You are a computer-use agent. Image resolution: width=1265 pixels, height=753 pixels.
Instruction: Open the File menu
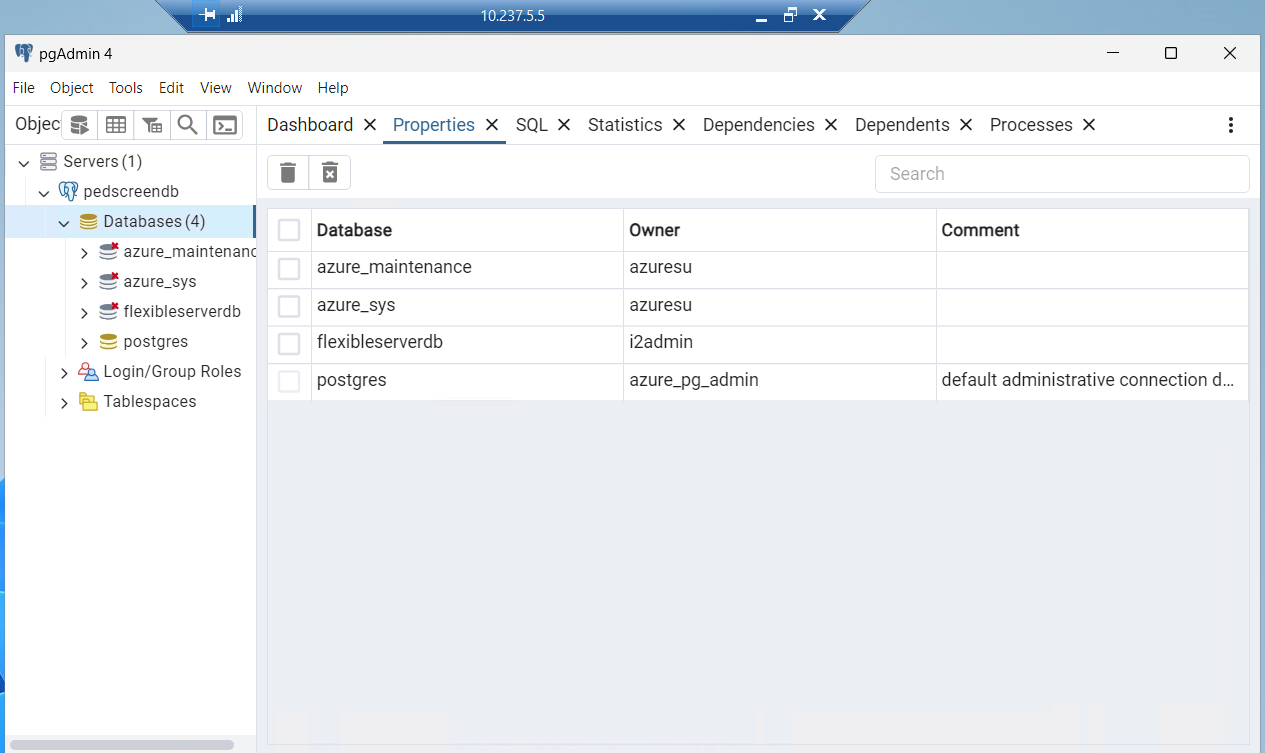click(x=24, y=88)
